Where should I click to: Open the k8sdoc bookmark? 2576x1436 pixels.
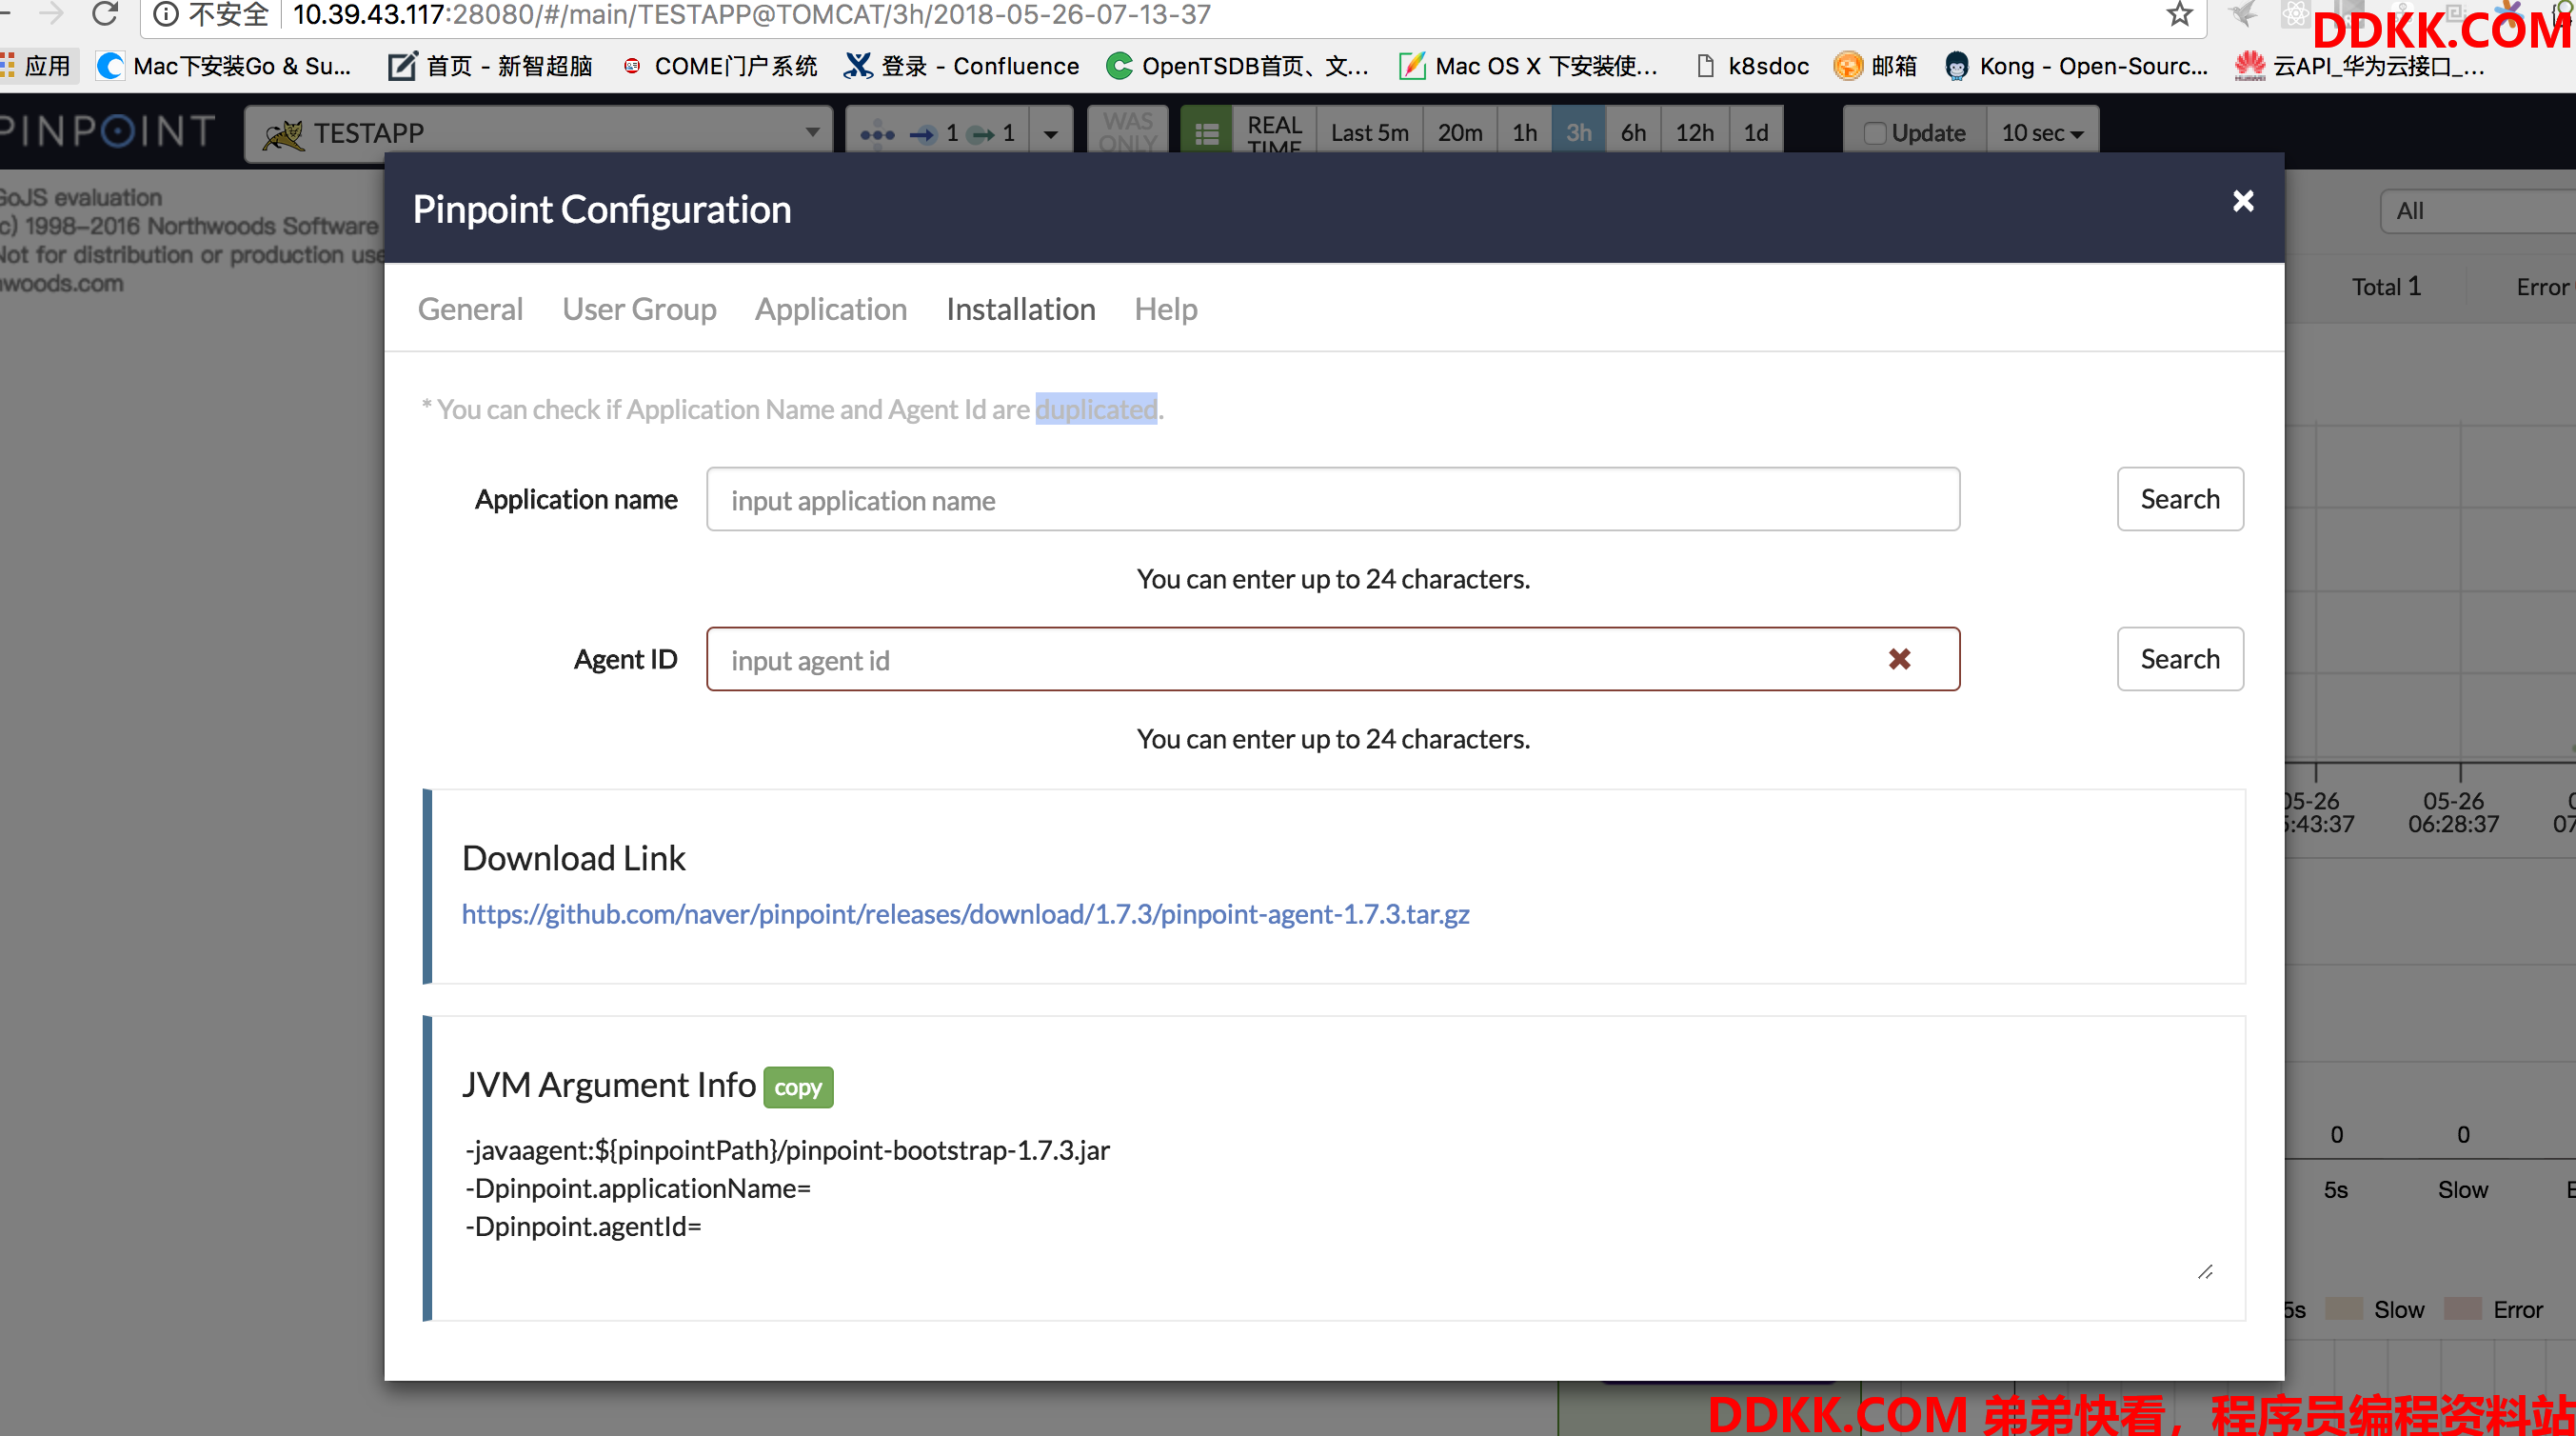1752,66
